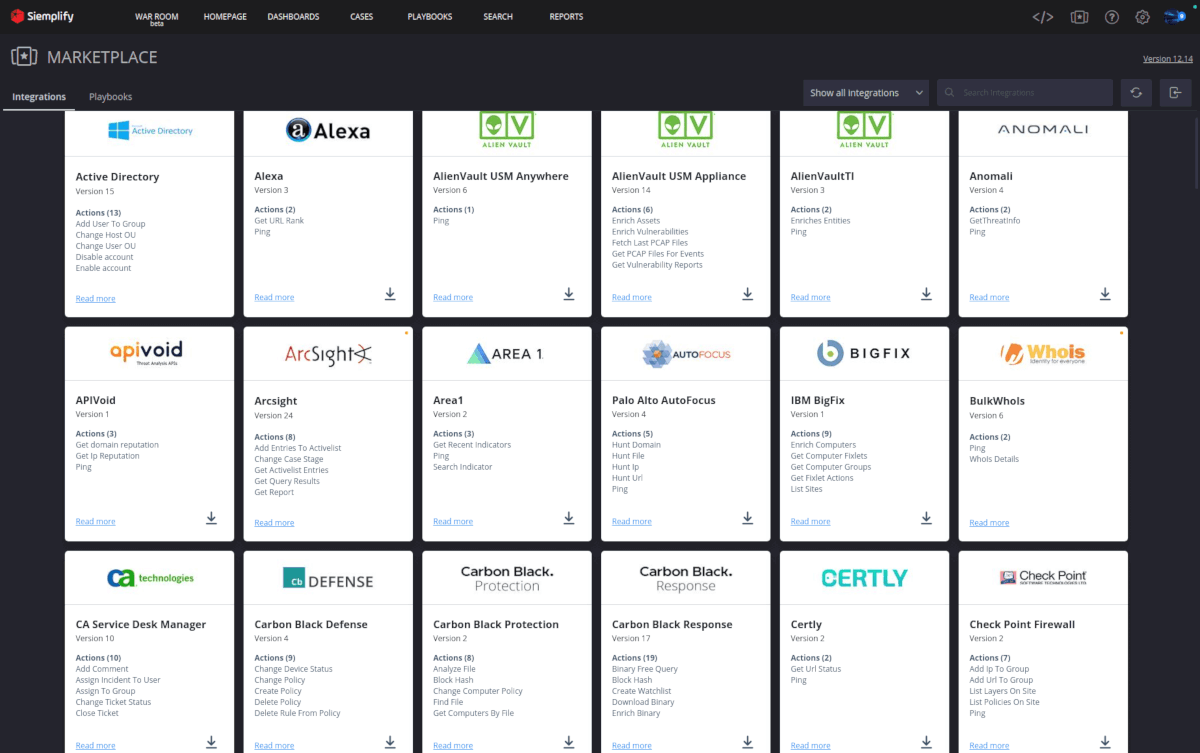This screenshot has width=1200, height=753.
Task: Switch to the Playbooks tab
Action: (111, 97)
